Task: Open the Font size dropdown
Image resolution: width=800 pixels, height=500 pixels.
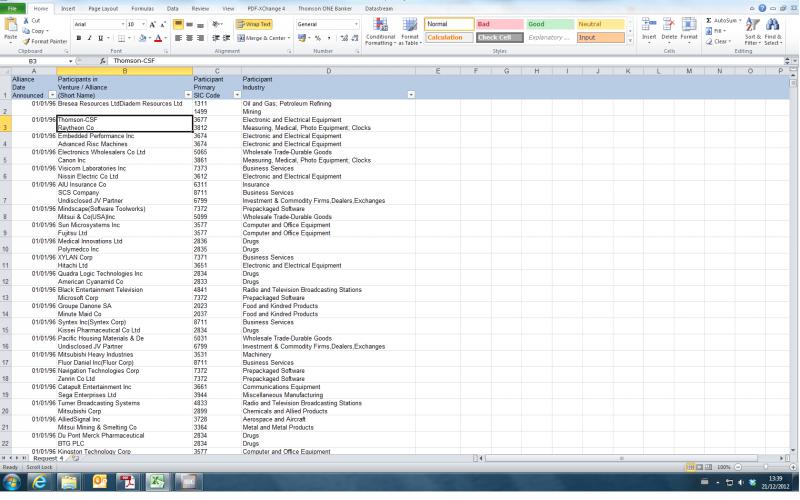Action: [x=143, y=24]
